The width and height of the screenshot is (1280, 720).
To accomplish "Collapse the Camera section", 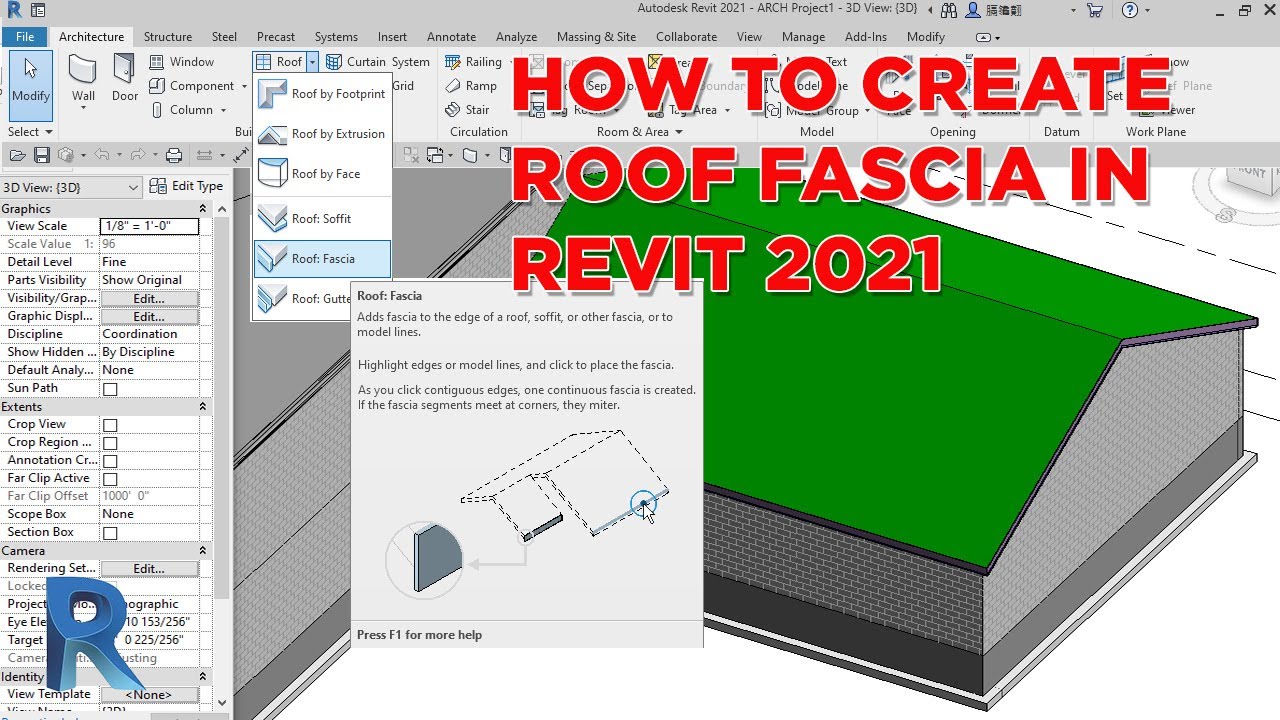I will point(202,551).
